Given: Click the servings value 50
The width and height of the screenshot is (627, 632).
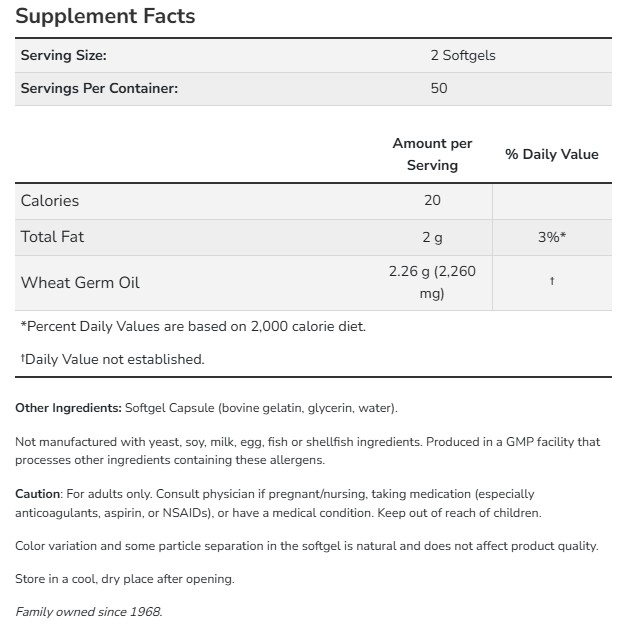Looking at the screenshot, I should tap(439, 88).
